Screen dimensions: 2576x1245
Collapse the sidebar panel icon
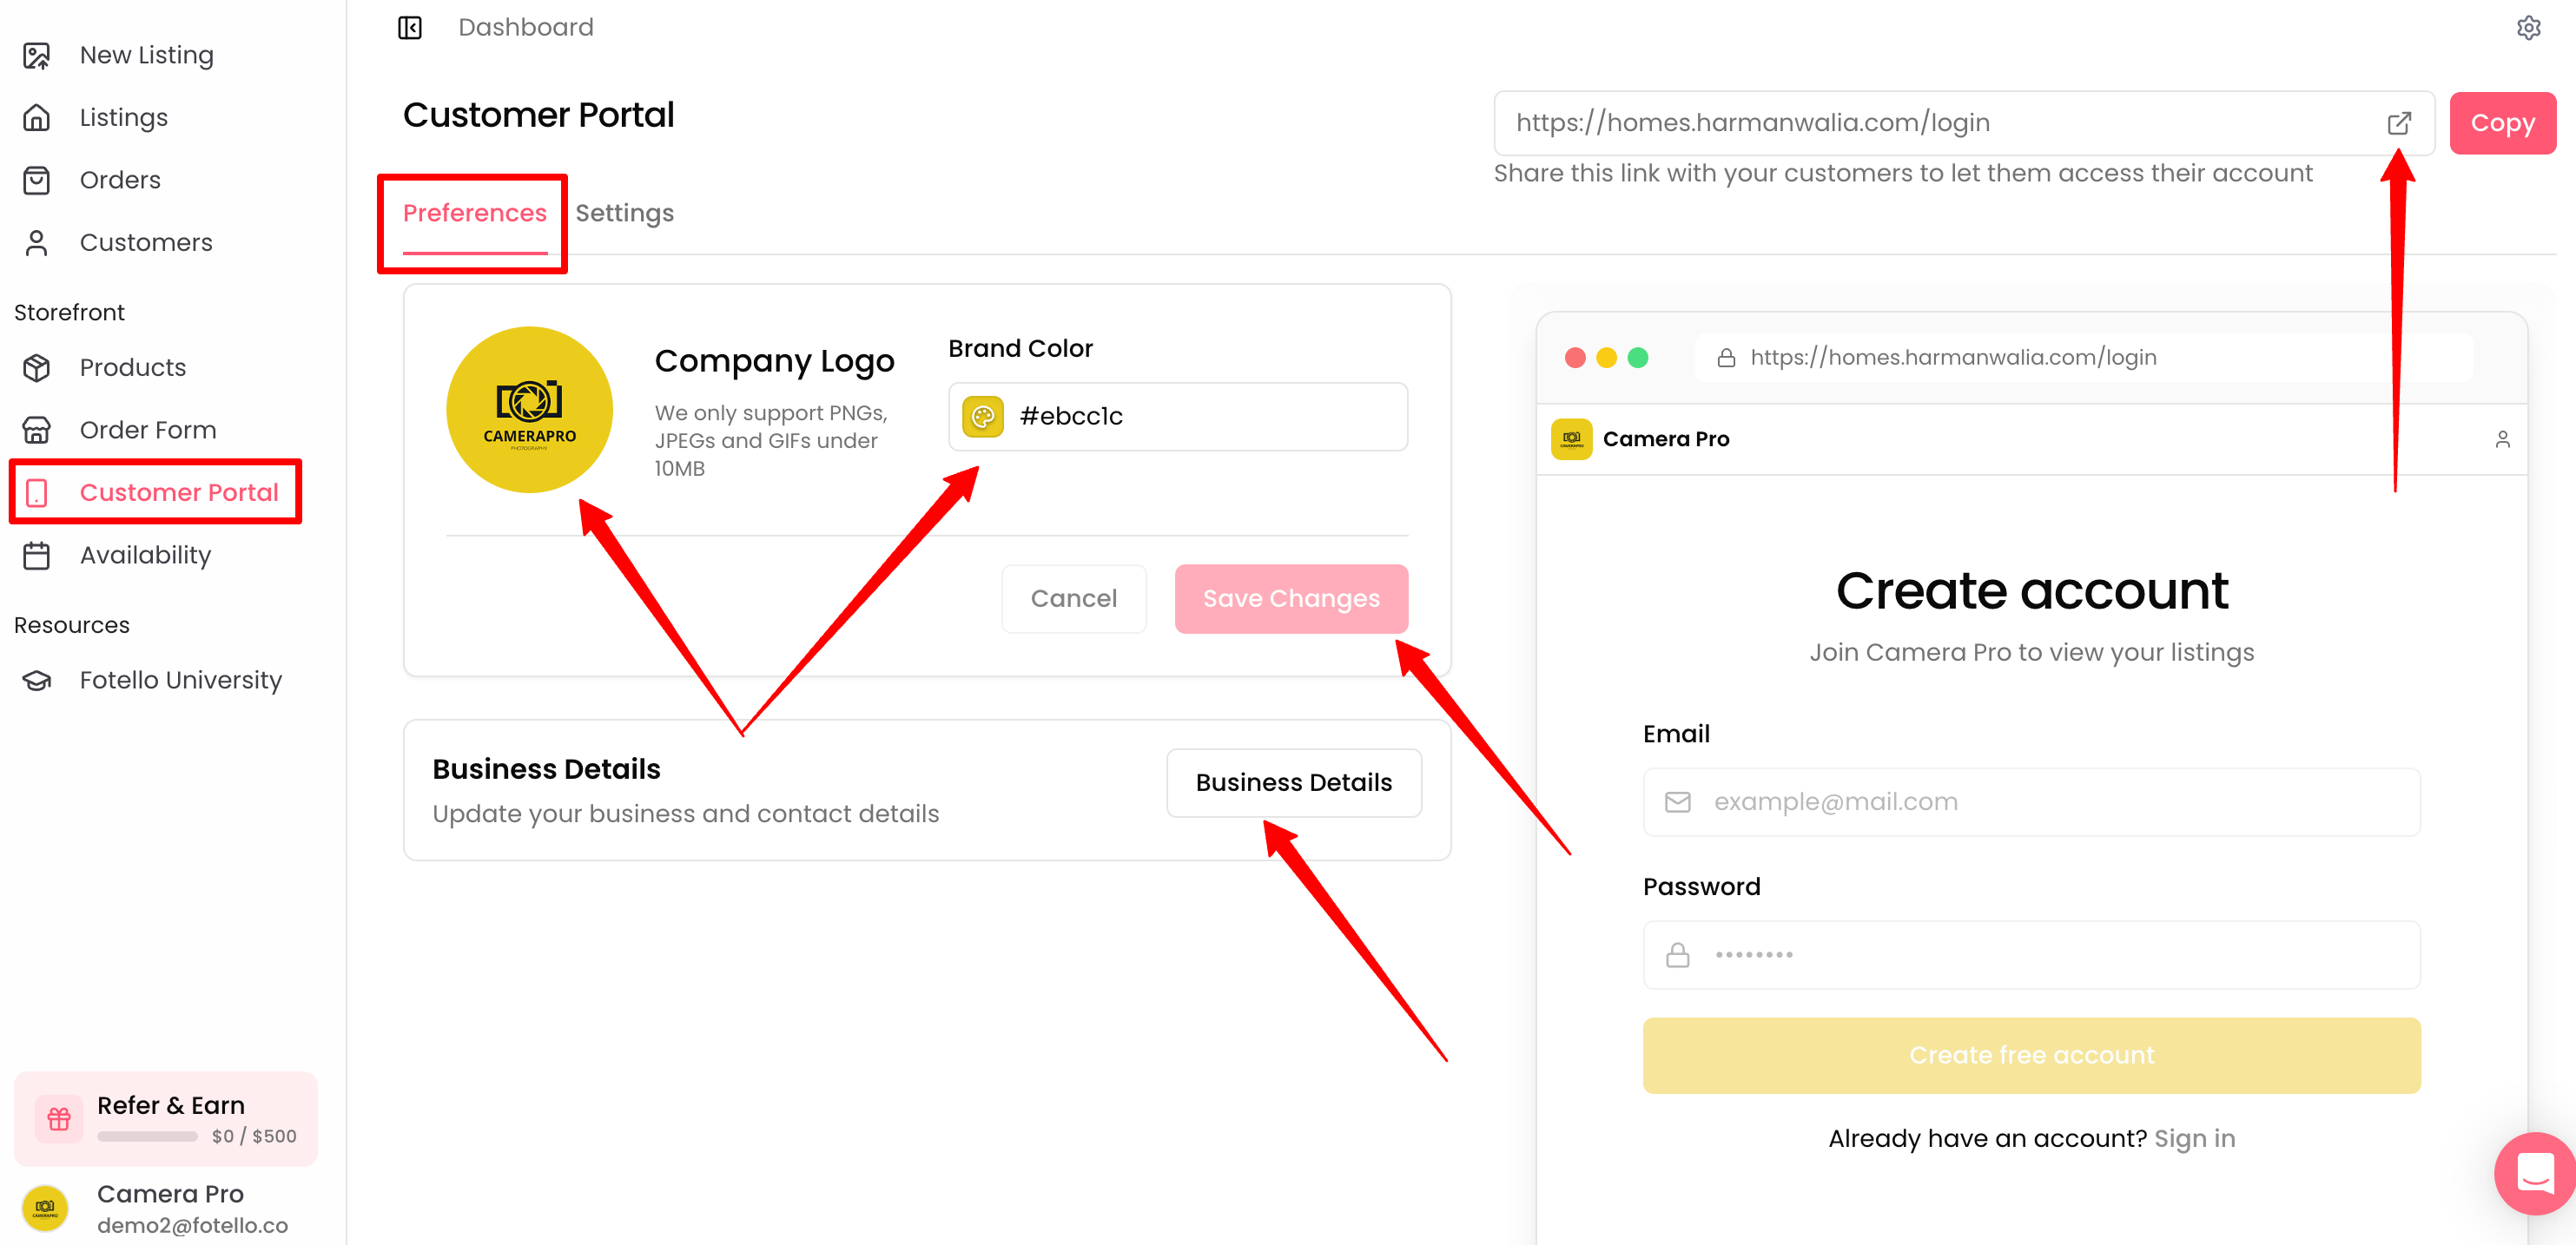pyautogui.click(x=410, y=28)
